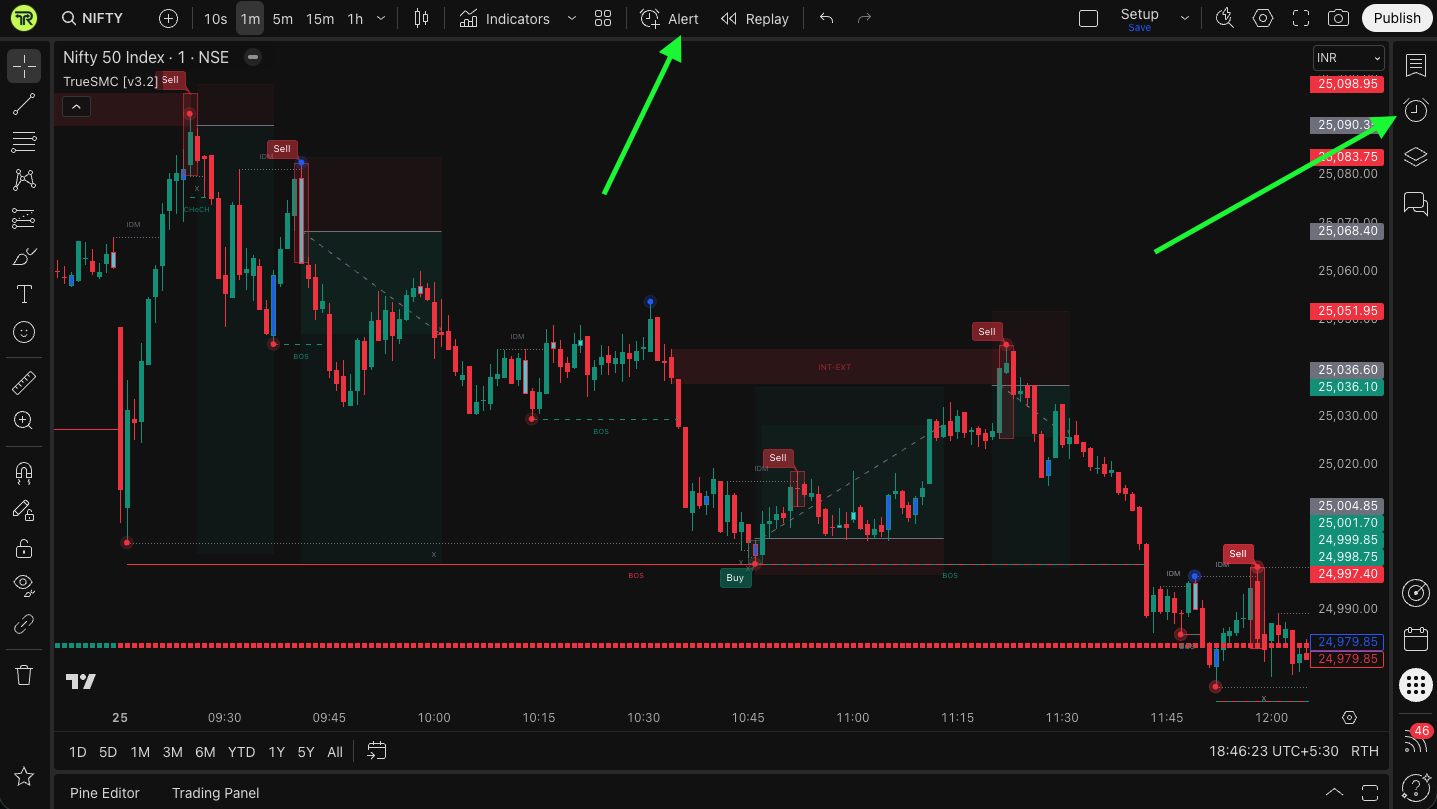Click the trash icon to remove drawings

(24, 675)
